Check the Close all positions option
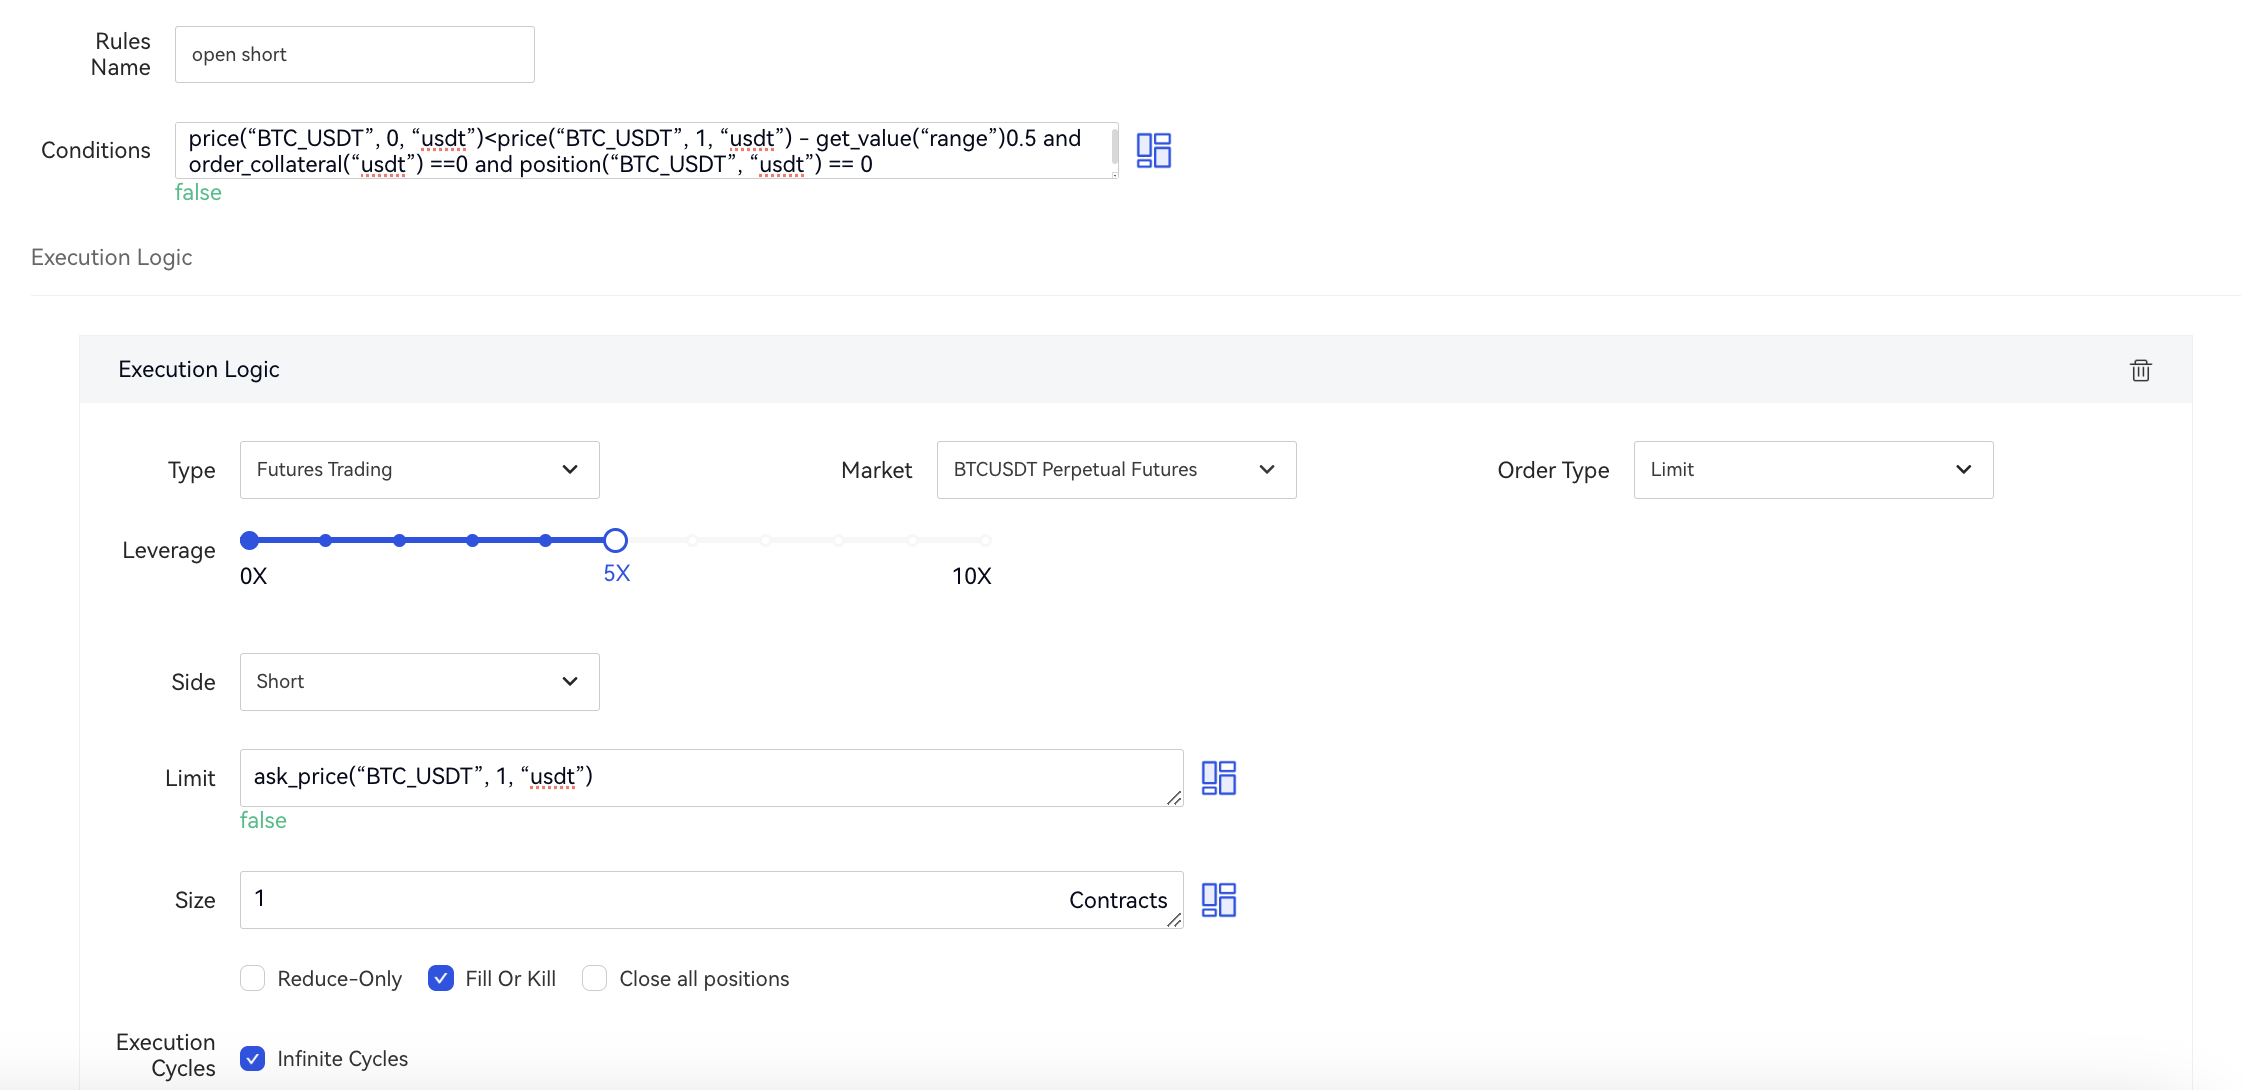2242x1090 pixels. point(595,978)
